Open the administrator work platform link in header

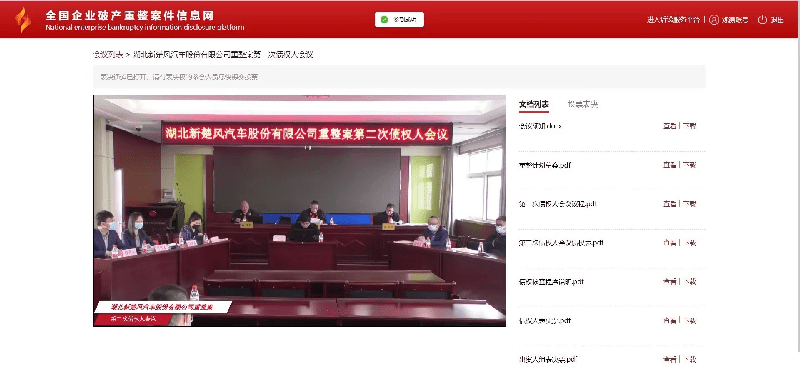(673, 20)
